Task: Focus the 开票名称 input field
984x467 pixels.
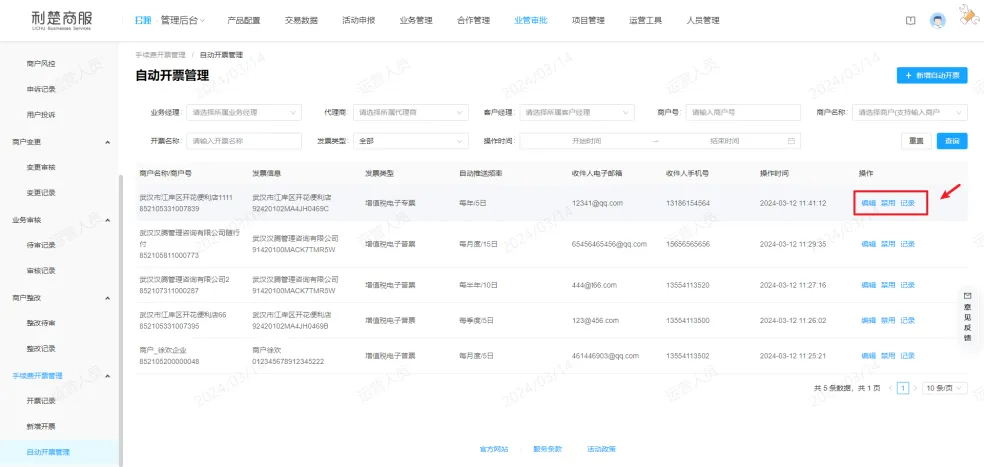Action: [244, 141]
